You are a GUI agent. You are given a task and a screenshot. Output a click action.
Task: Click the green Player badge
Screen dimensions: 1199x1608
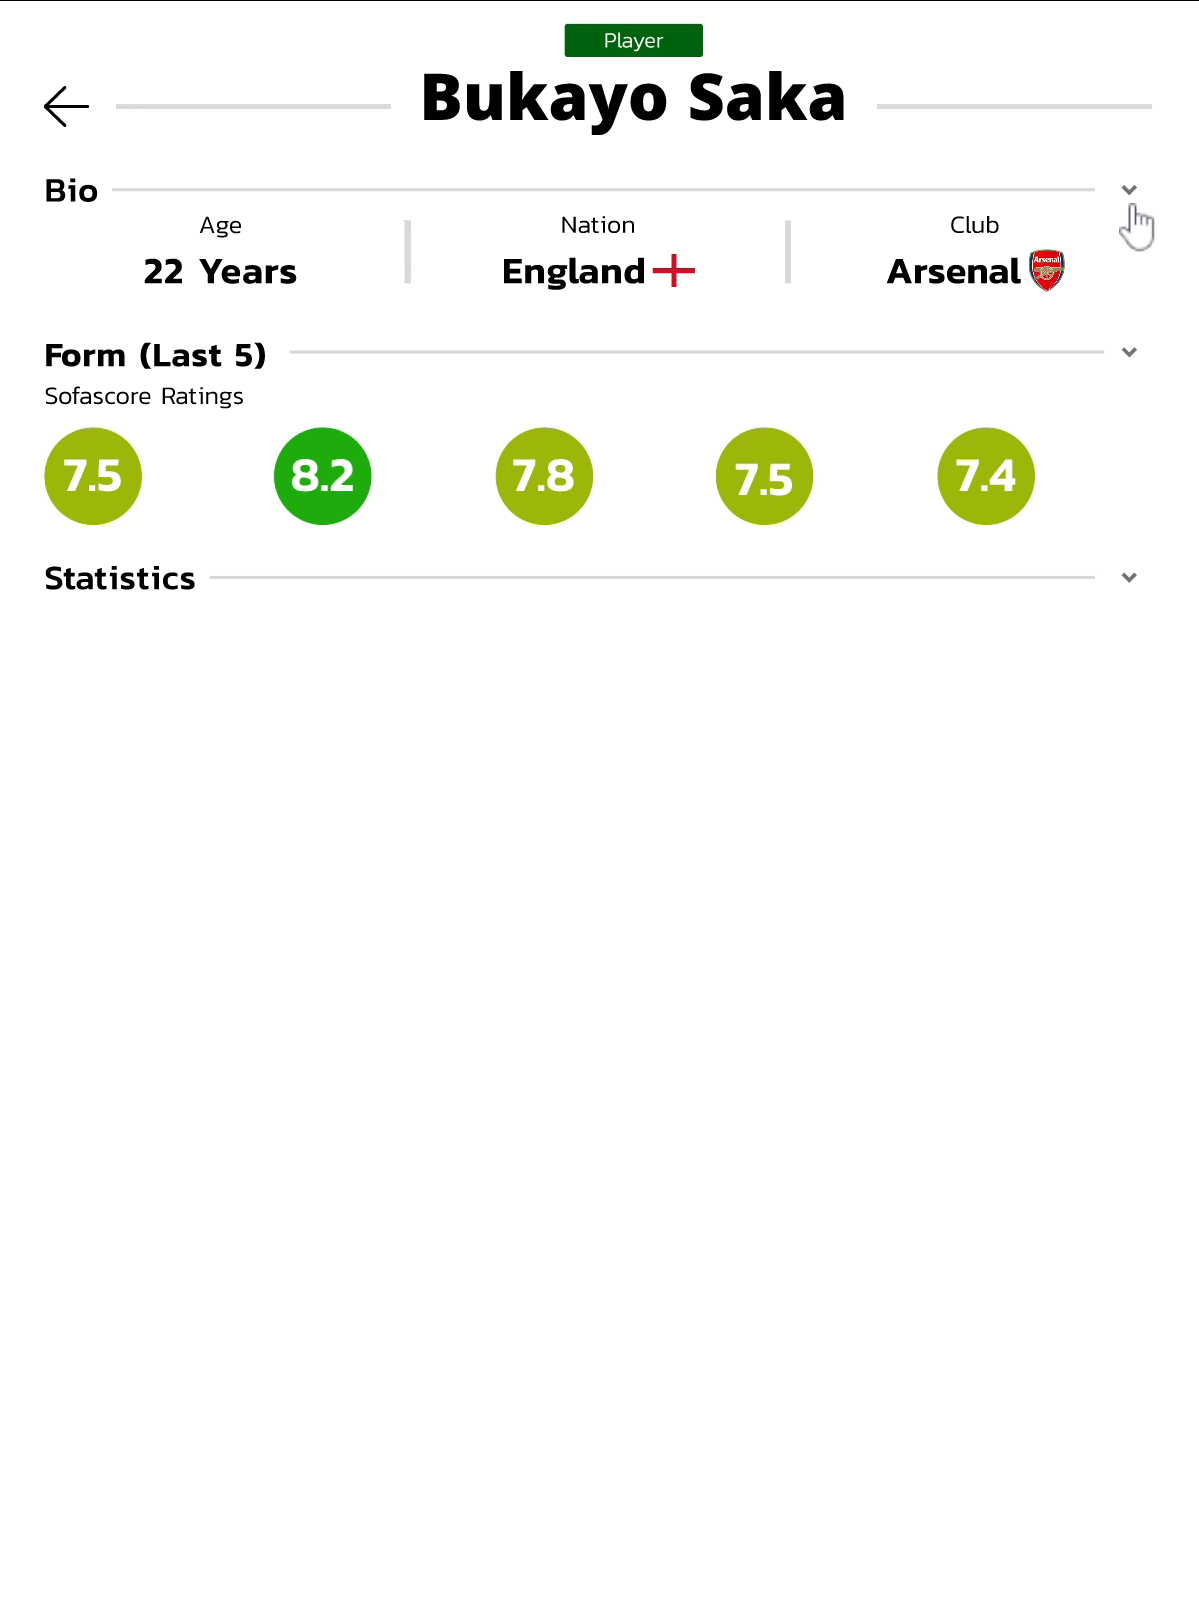coord(633,41)
